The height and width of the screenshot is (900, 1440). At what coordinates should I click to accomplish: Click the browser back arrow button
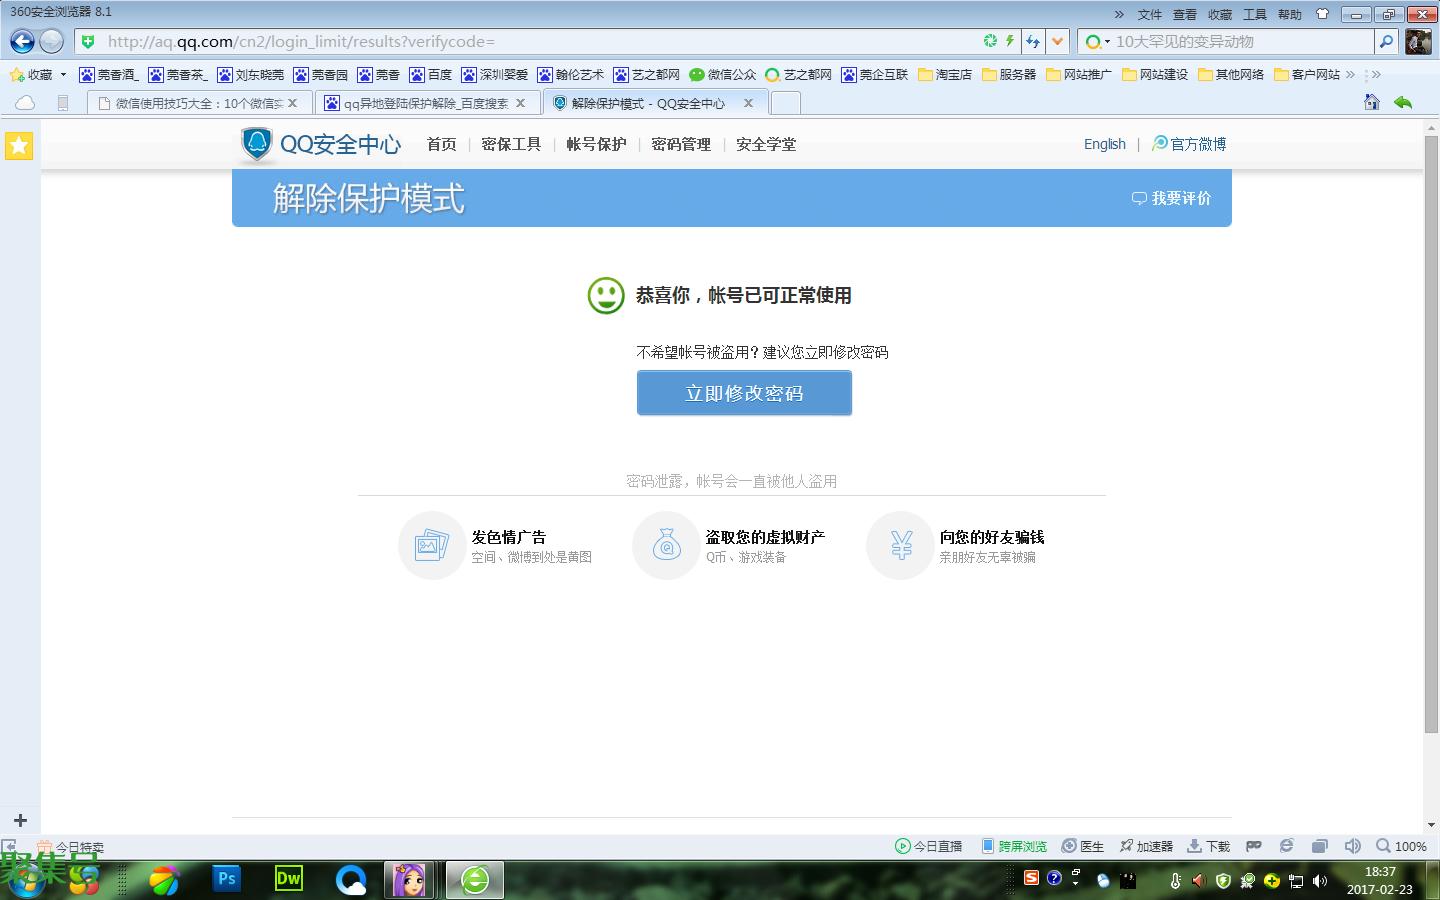tap(22, 41)
